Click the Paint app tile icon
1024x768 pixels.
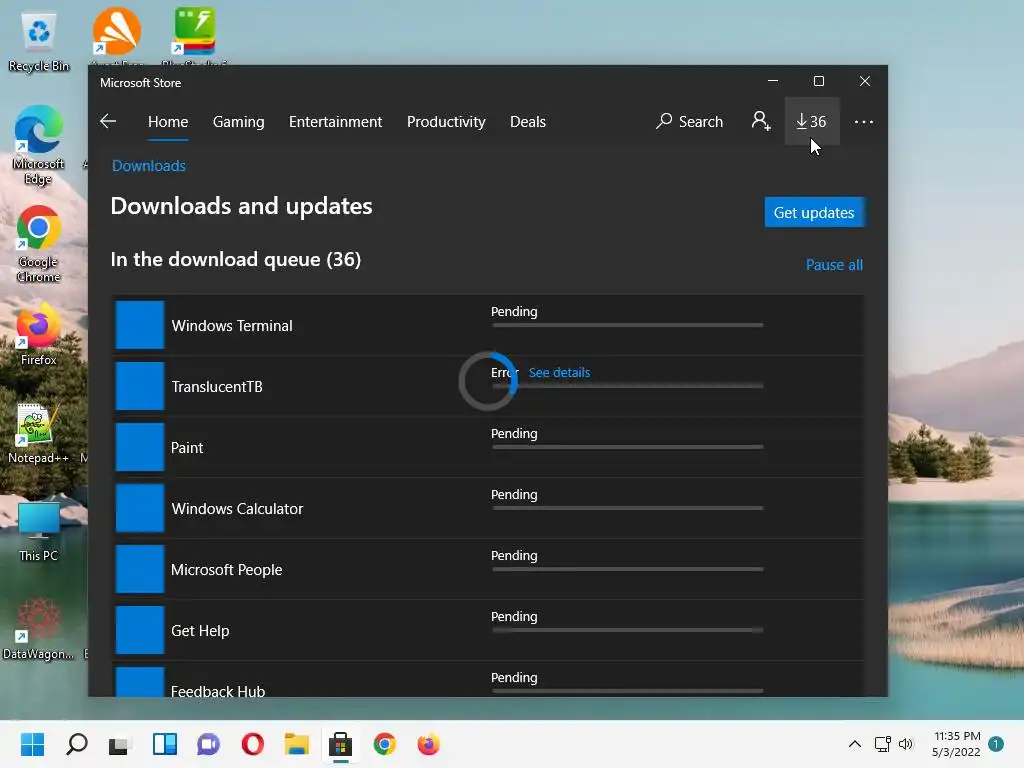[140, 447]
